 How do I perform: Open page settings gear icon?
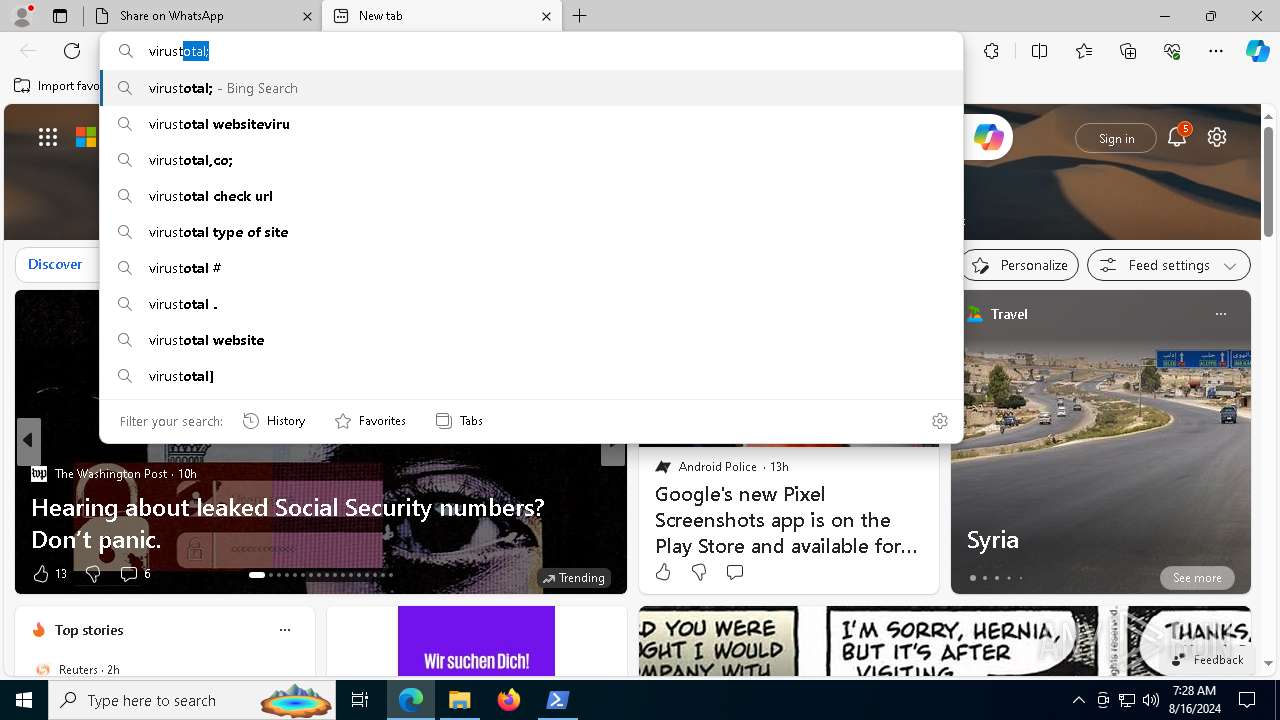tap(1217, 138)
